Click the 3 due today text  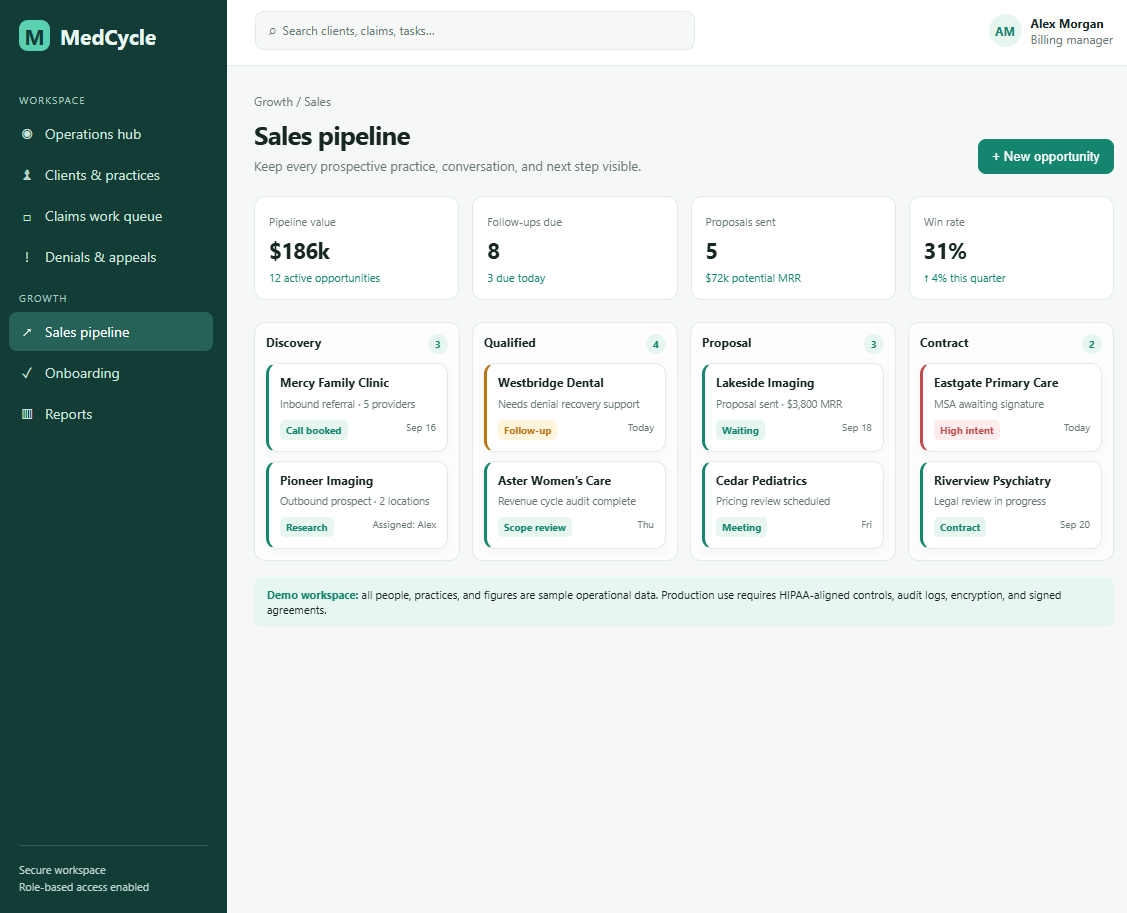[x=516, y=278]
